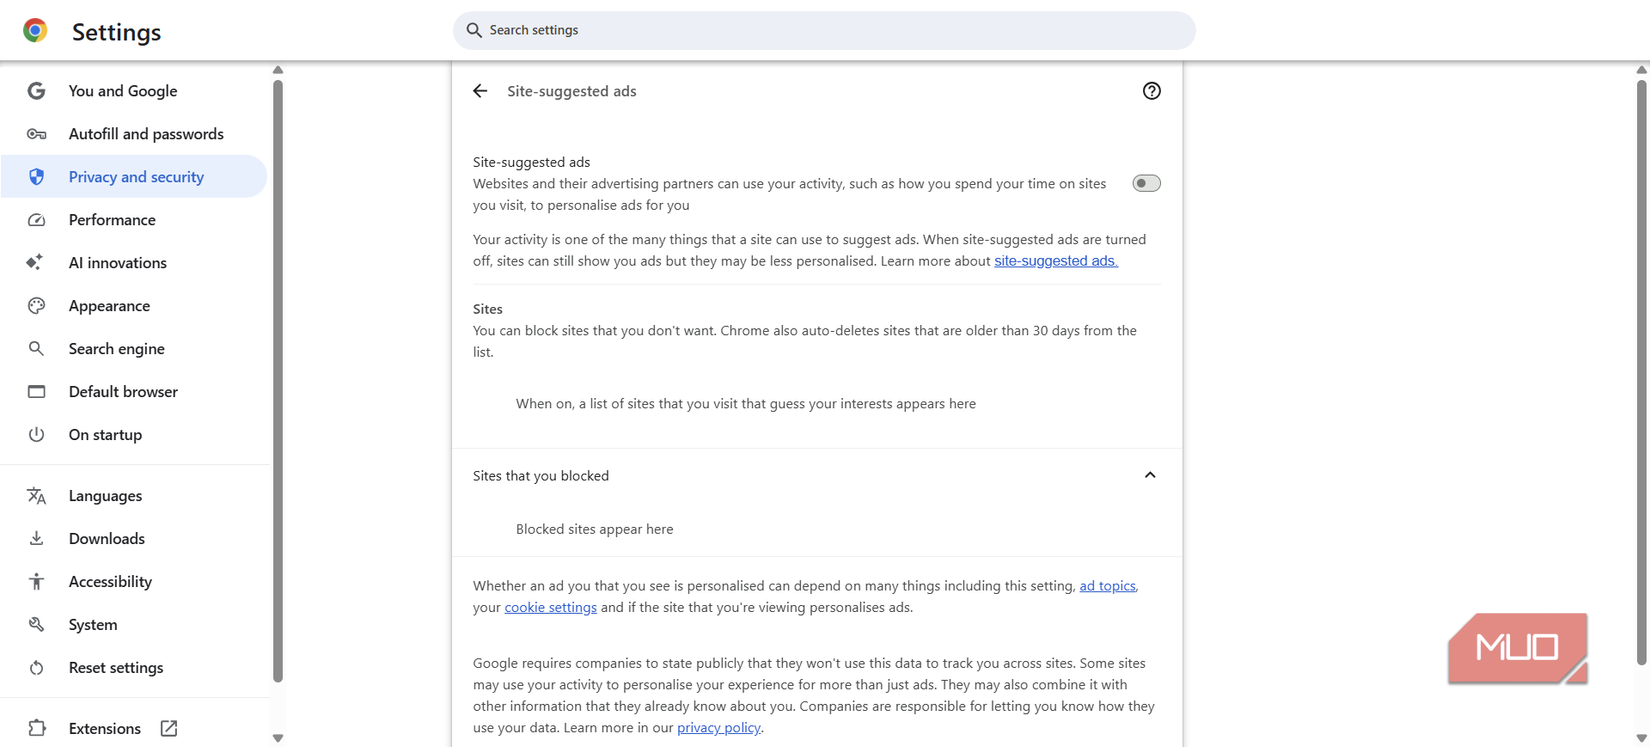This screenshot has width=1650, height=747.
Task: Click the Appearance palette icon
Action: point(36,305)
